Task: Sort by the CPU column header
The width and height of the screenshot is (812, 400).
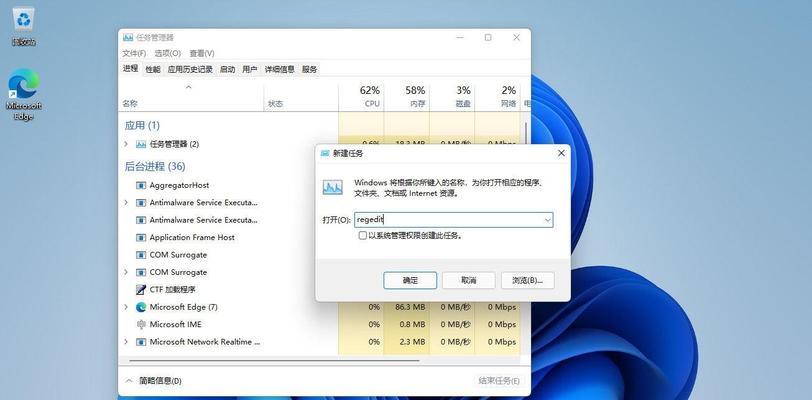Action: 361,96
